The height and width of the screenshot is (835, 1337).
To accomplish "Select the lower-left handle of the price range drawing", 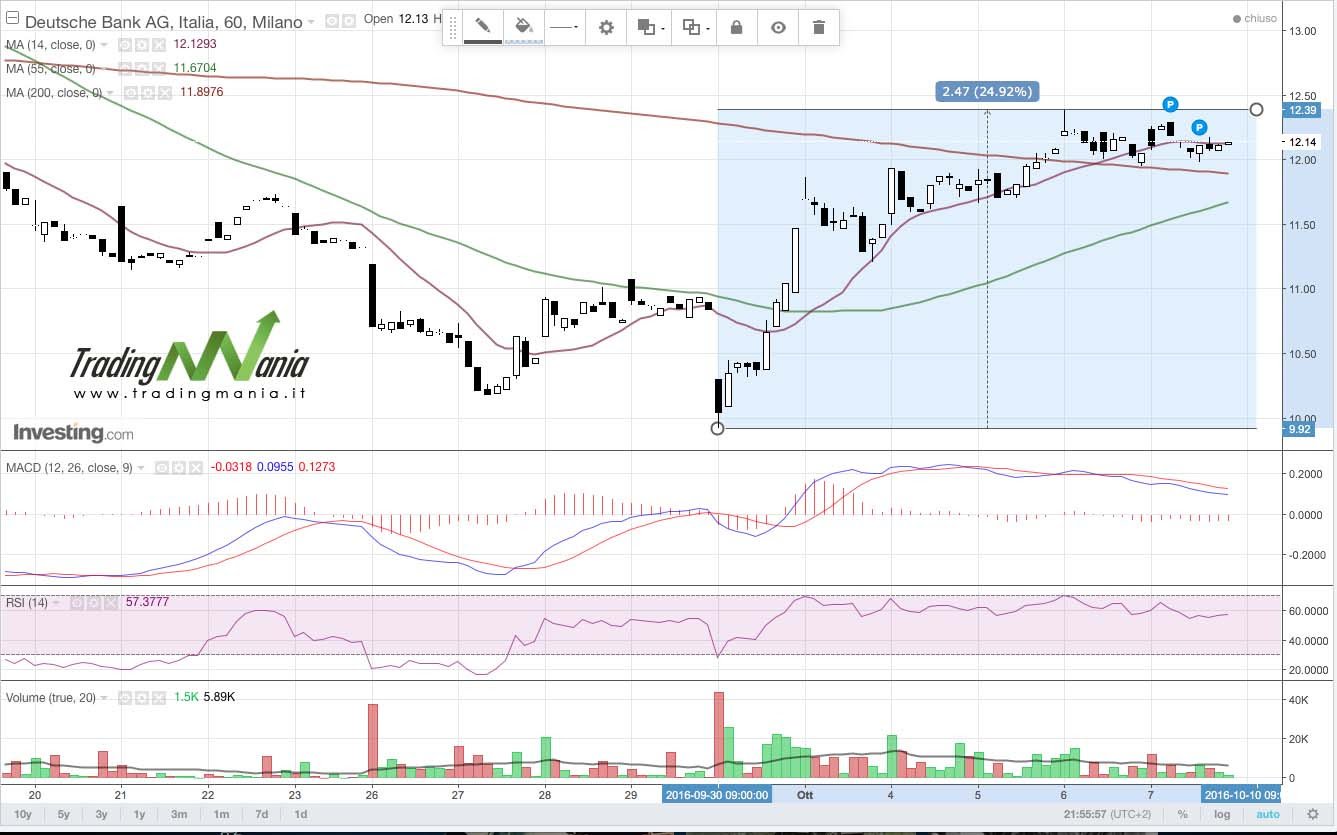I will 717,429.
